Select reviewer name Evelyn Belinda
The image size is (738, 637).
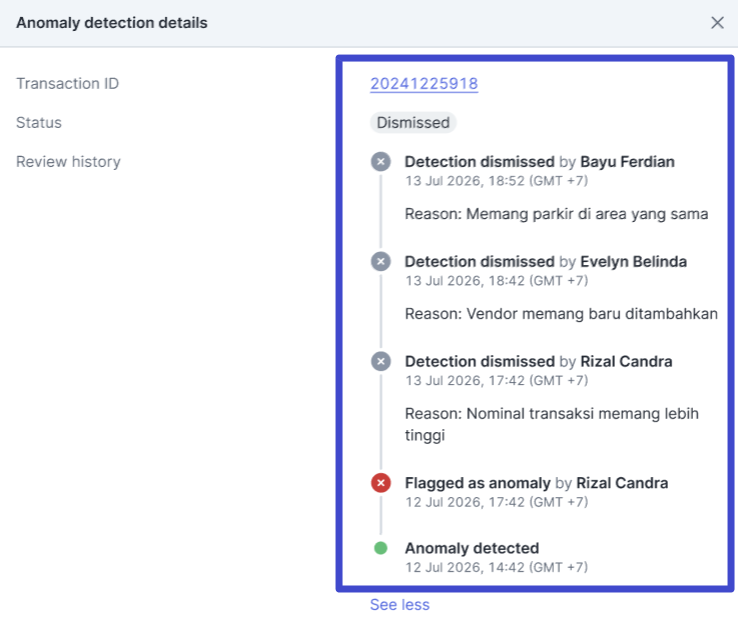point(633,262)
